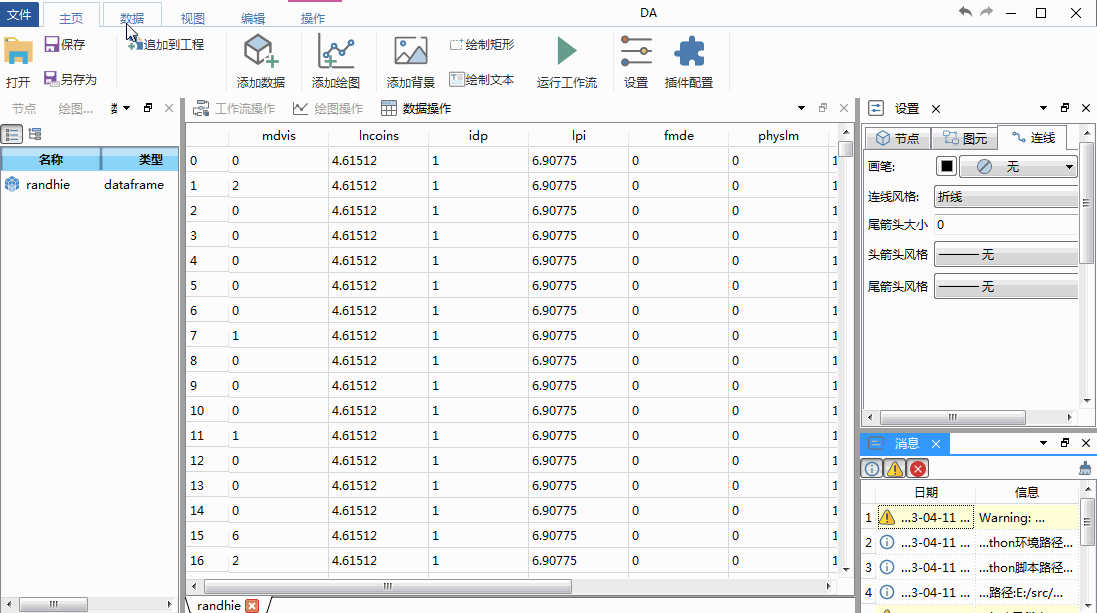Run the workflow with the green play icon
The width and height of the screenshot is (1097, 613).
point(566,60)
